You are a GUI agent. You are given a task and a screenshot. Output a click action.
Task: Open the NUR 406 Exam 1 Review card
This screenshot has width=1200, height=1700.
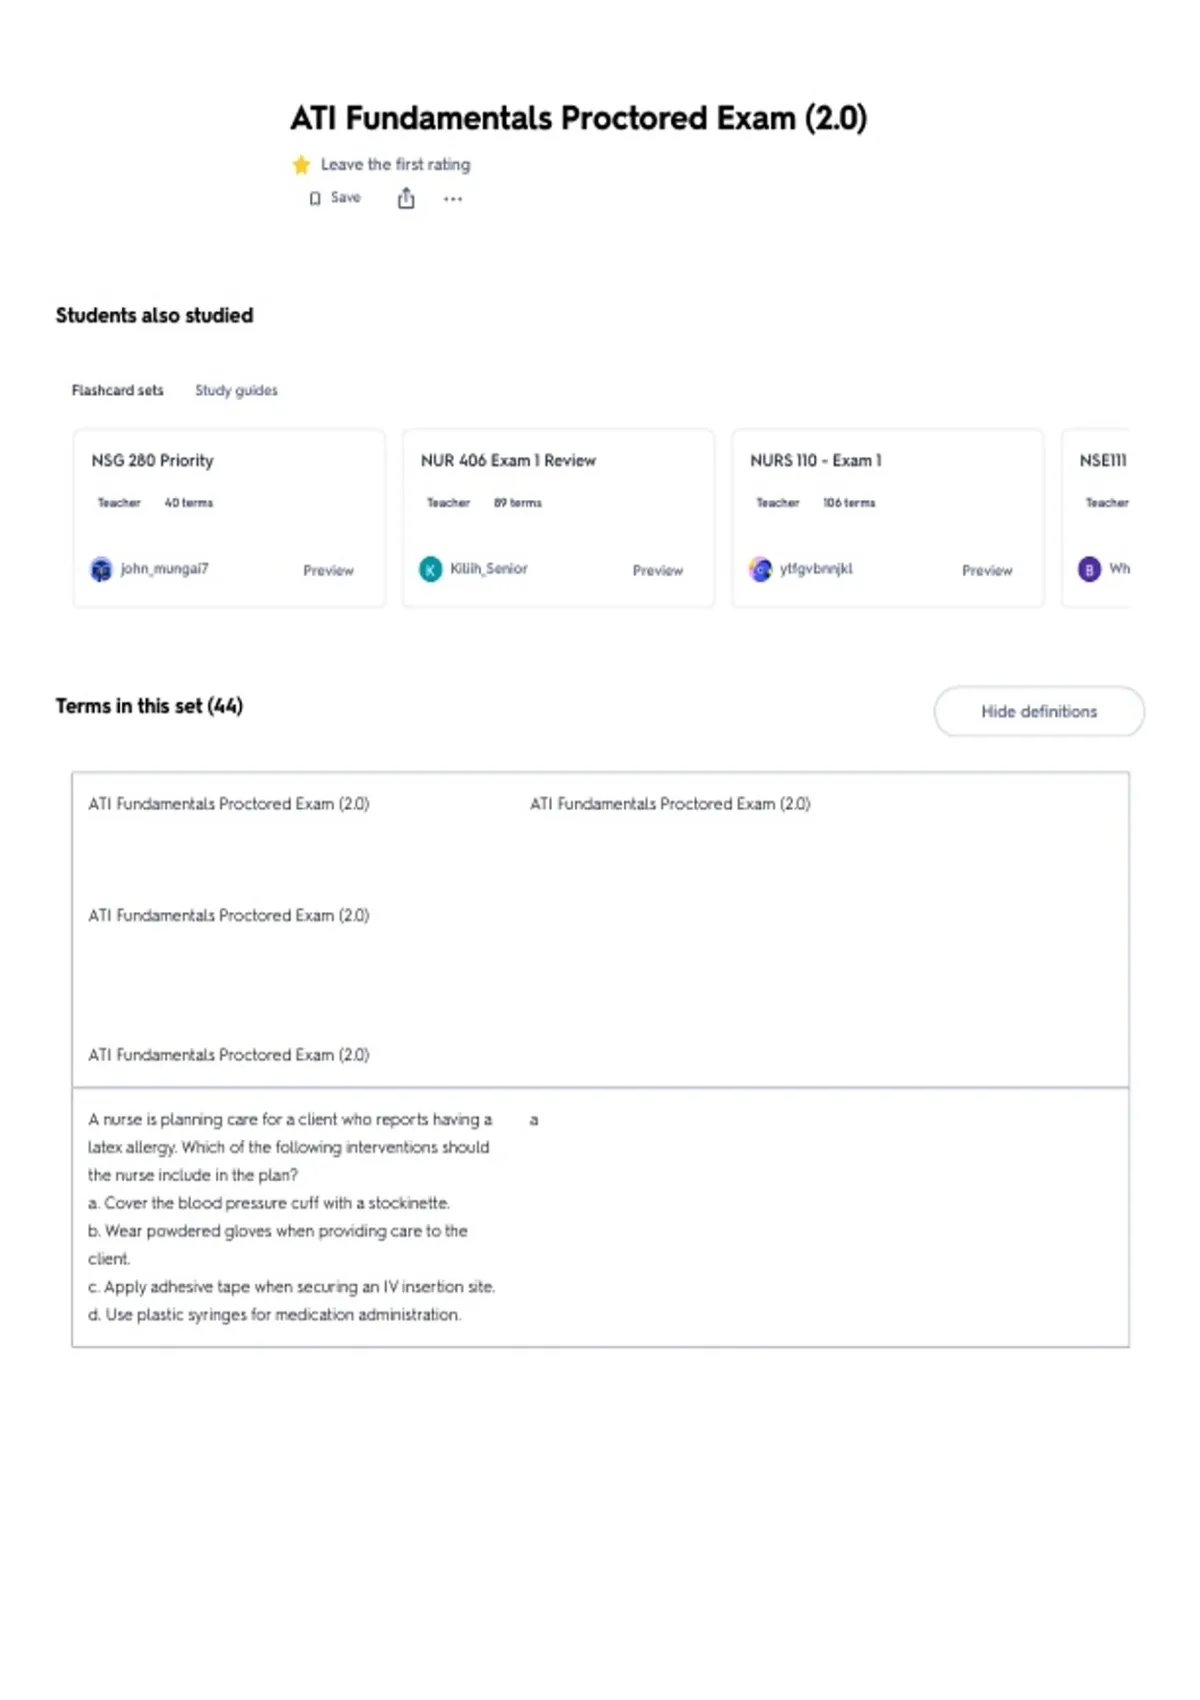pos(558,518)
